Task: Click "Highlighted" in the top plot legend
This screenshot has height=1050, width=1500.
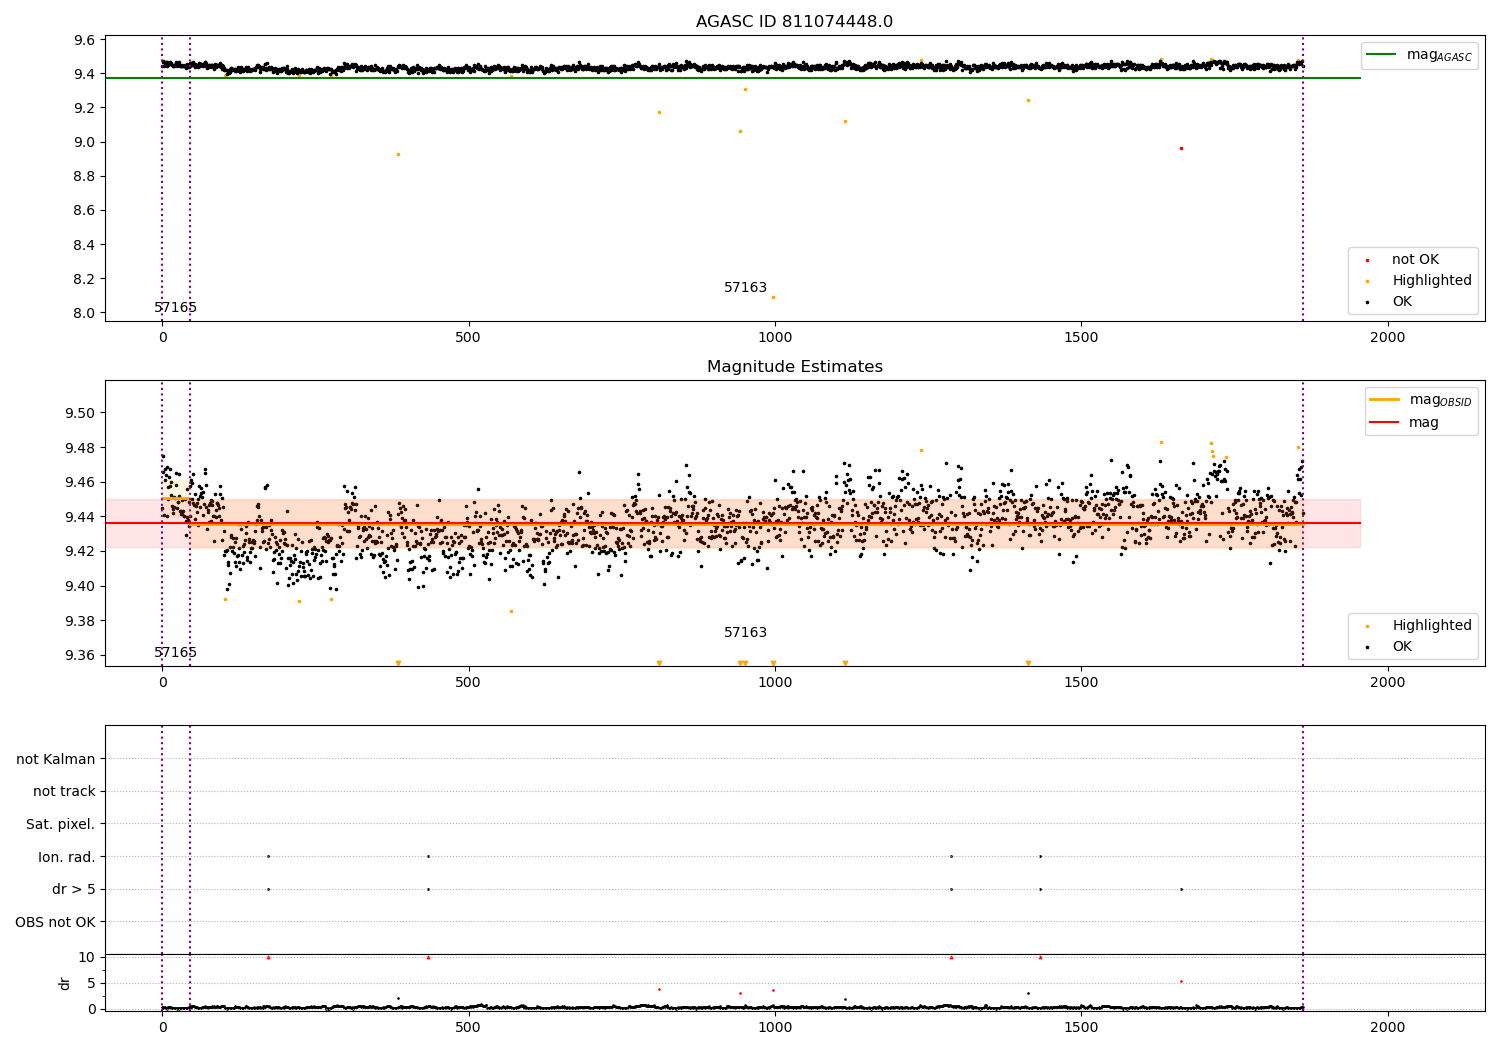Action: pyautogui.click(x=1432, y=280)
